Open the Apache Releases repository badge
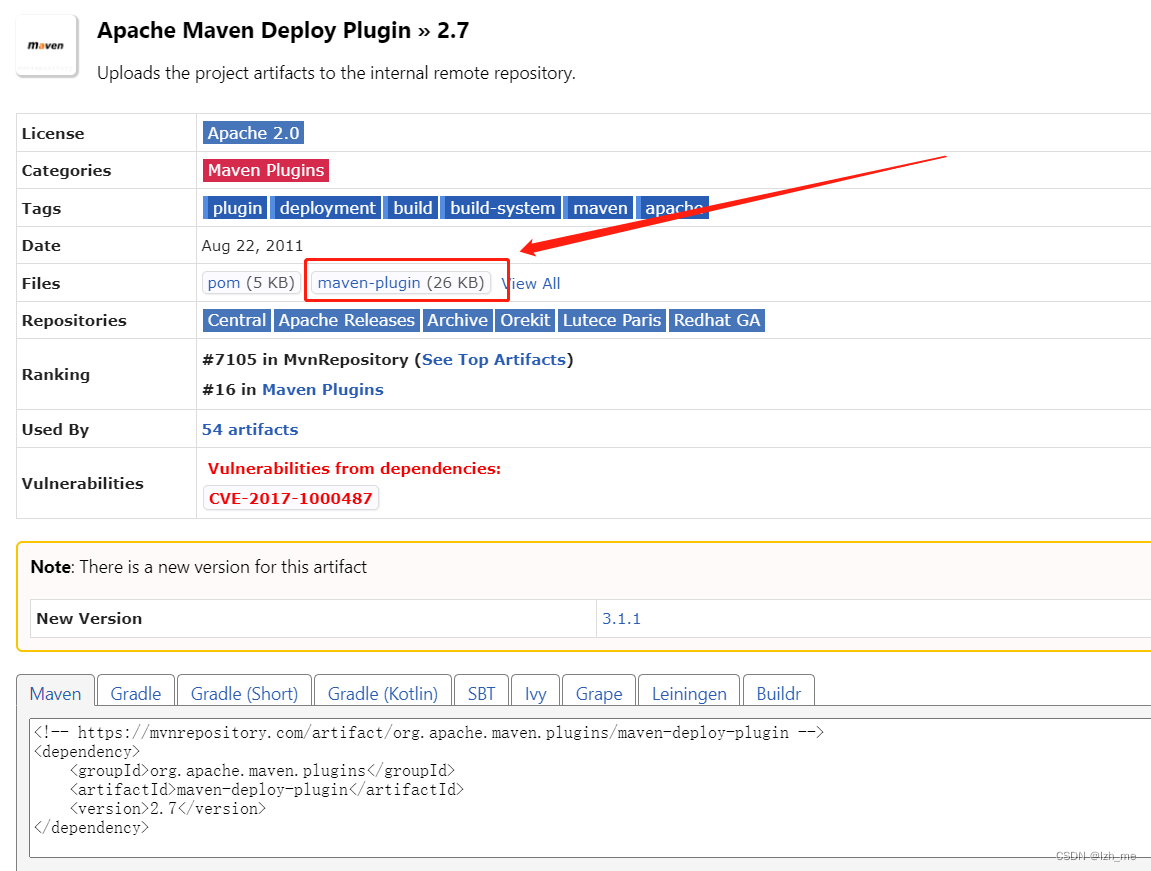This screenshot has height=871, width=1151. (346, 320)
